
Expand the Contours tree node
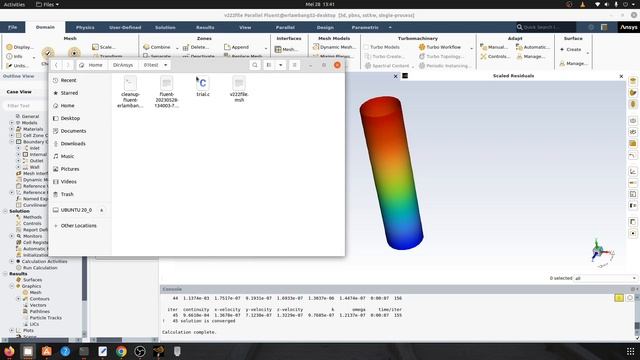pos(18,299)
